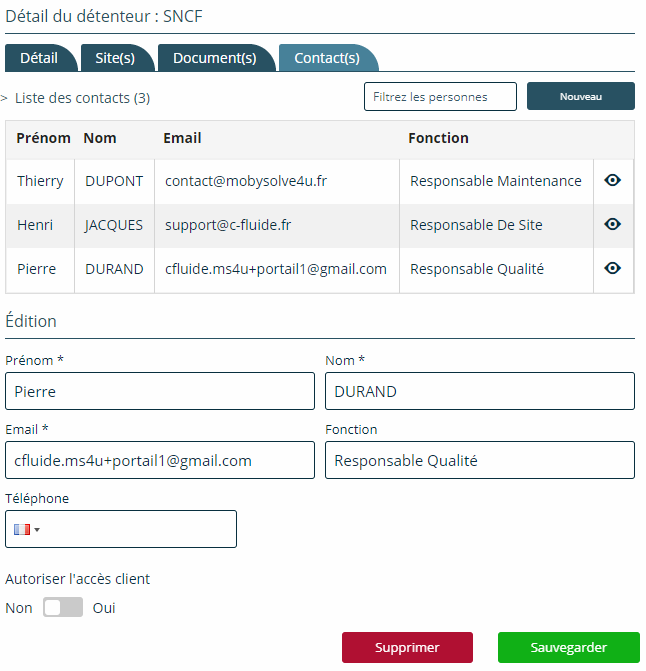Select the French flag phone country icon
This screenshot has height=671, width=646.
[x=22, y=530]
